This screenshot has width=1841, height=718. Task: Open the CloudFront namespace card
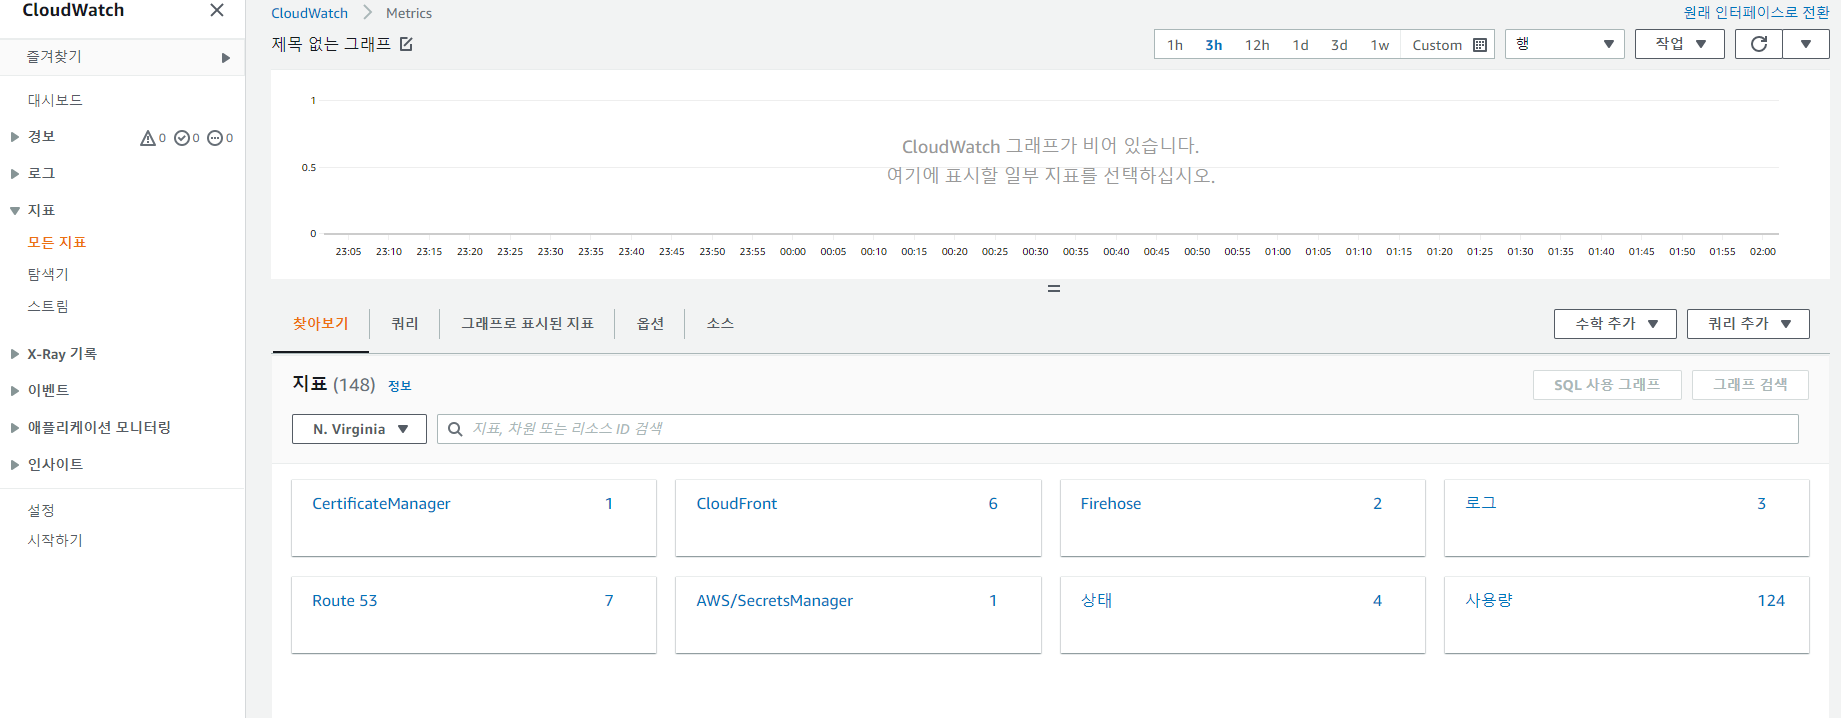point(858,517)
